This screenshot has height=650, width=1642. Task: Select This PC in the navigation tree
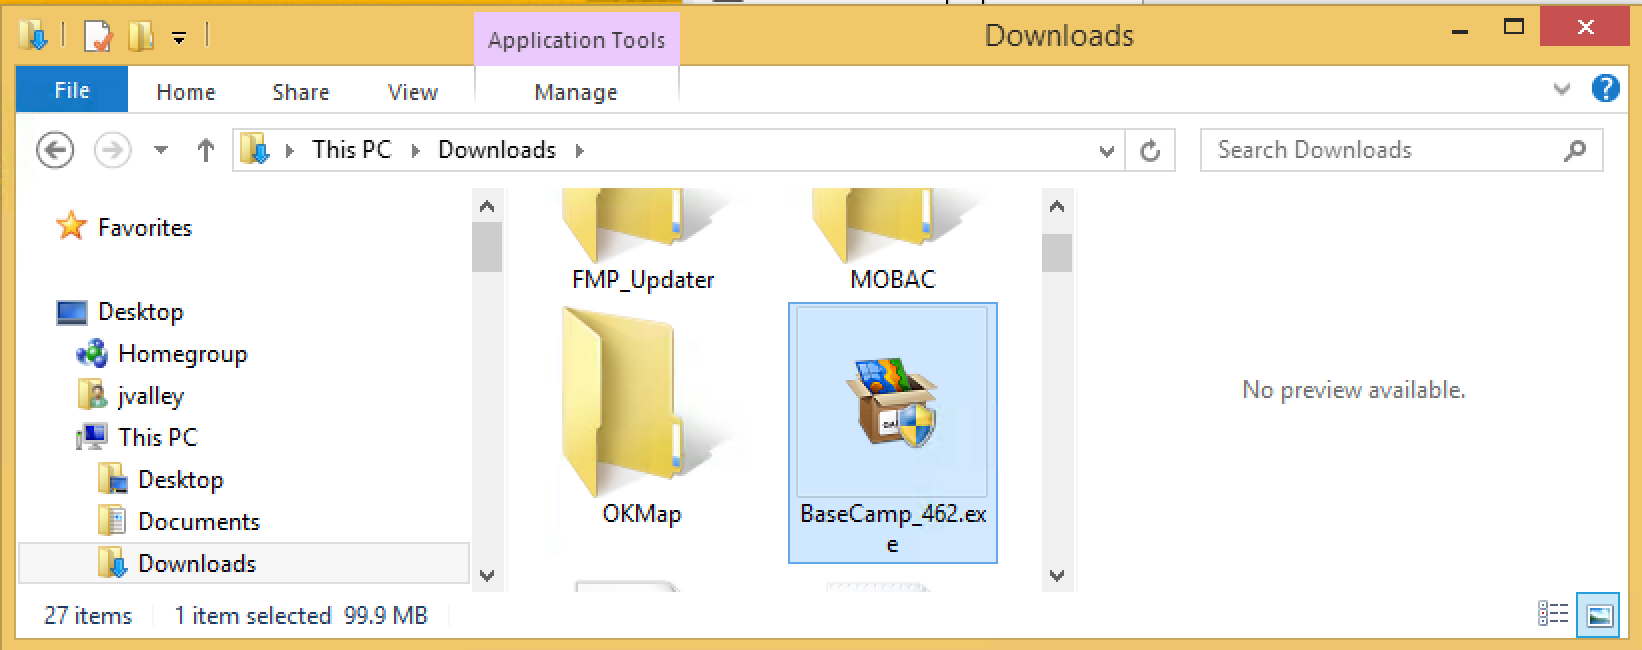[158, 438]
